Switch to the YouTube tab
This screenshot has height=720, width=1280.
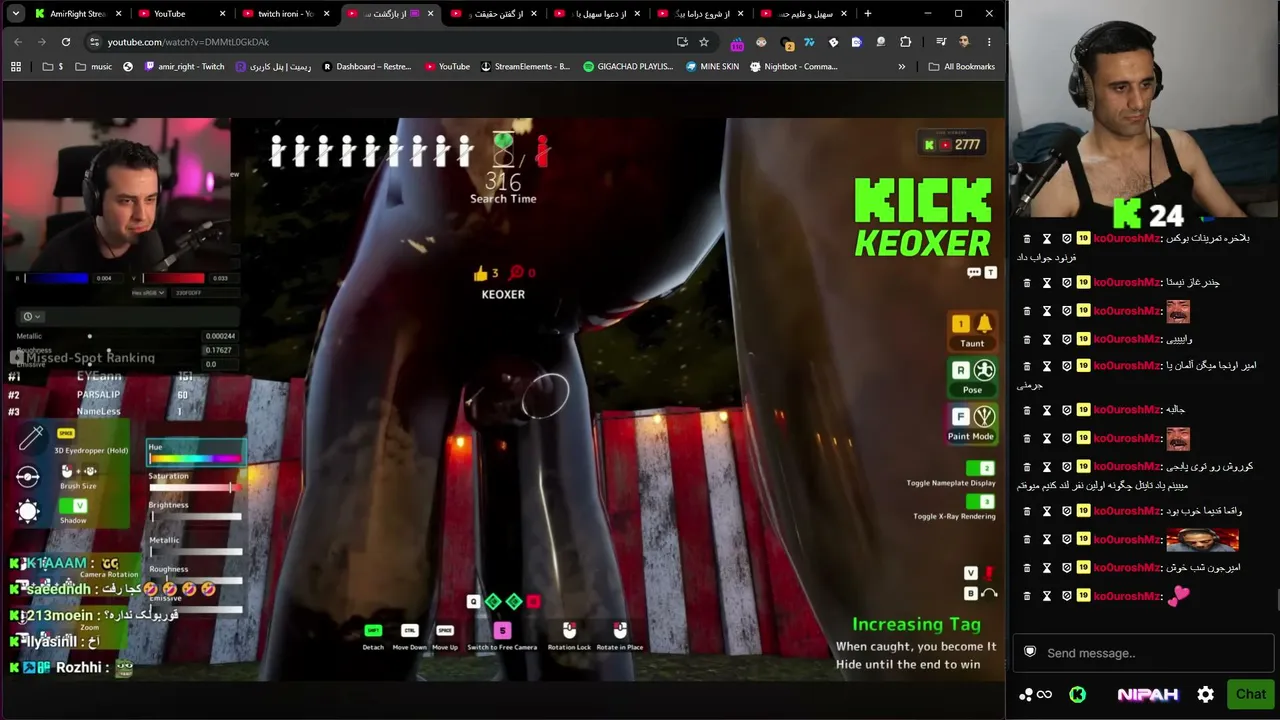click(x=182, y=14)
